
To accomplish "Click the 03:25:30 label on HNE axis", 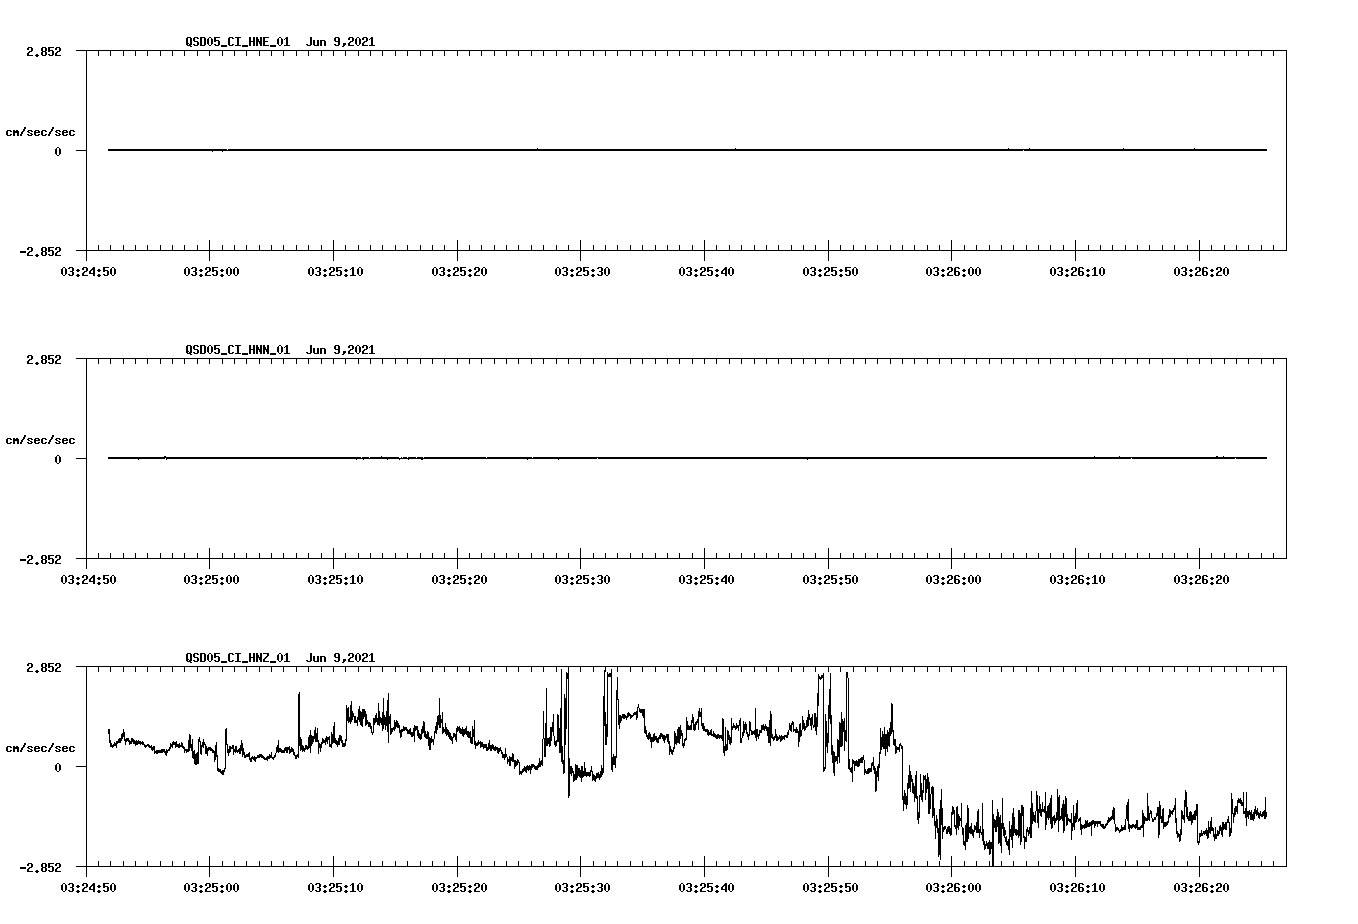I will (x=581, y=271).
